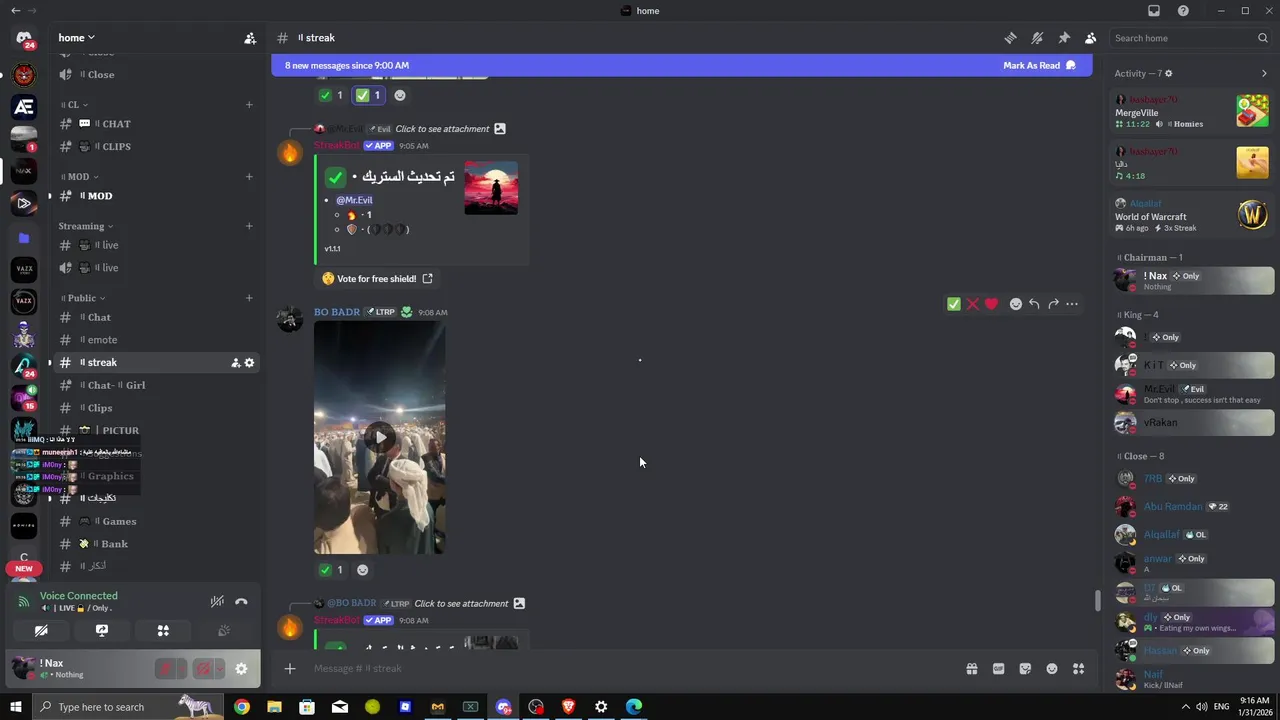Open the Bank channel
This screenshot has height=720, width=1280.
click(x=155, y=544)
